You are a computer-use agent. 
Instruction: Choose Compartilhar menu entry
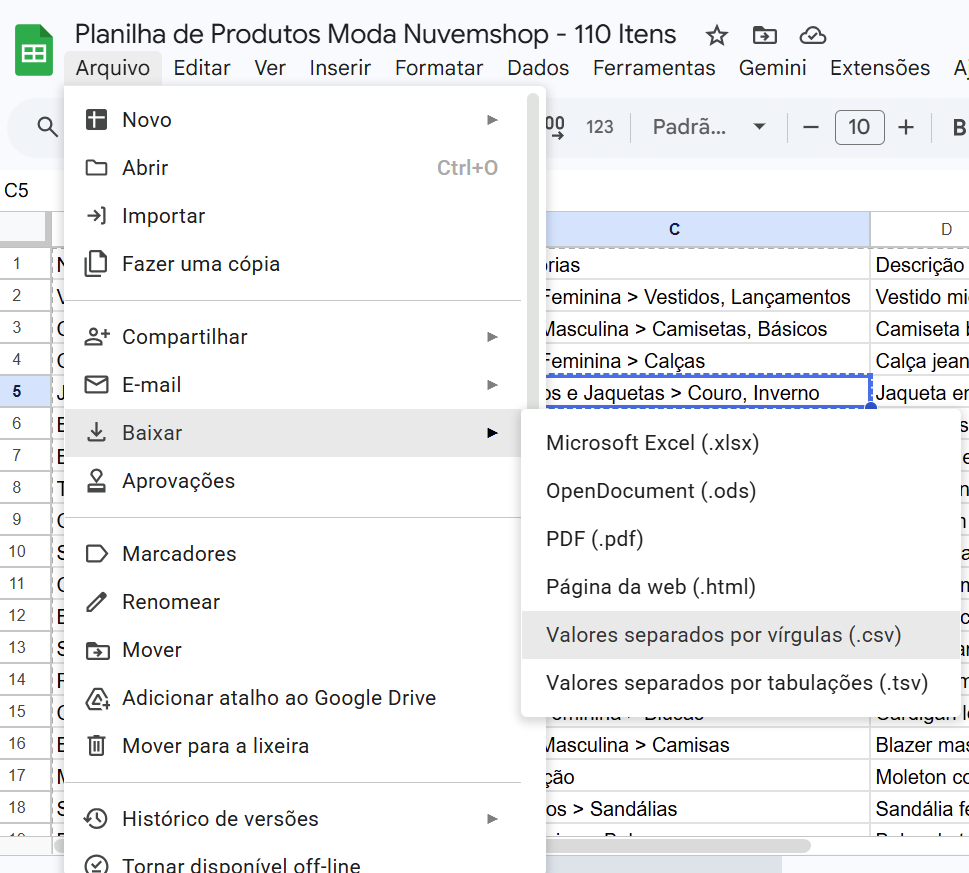293,337
